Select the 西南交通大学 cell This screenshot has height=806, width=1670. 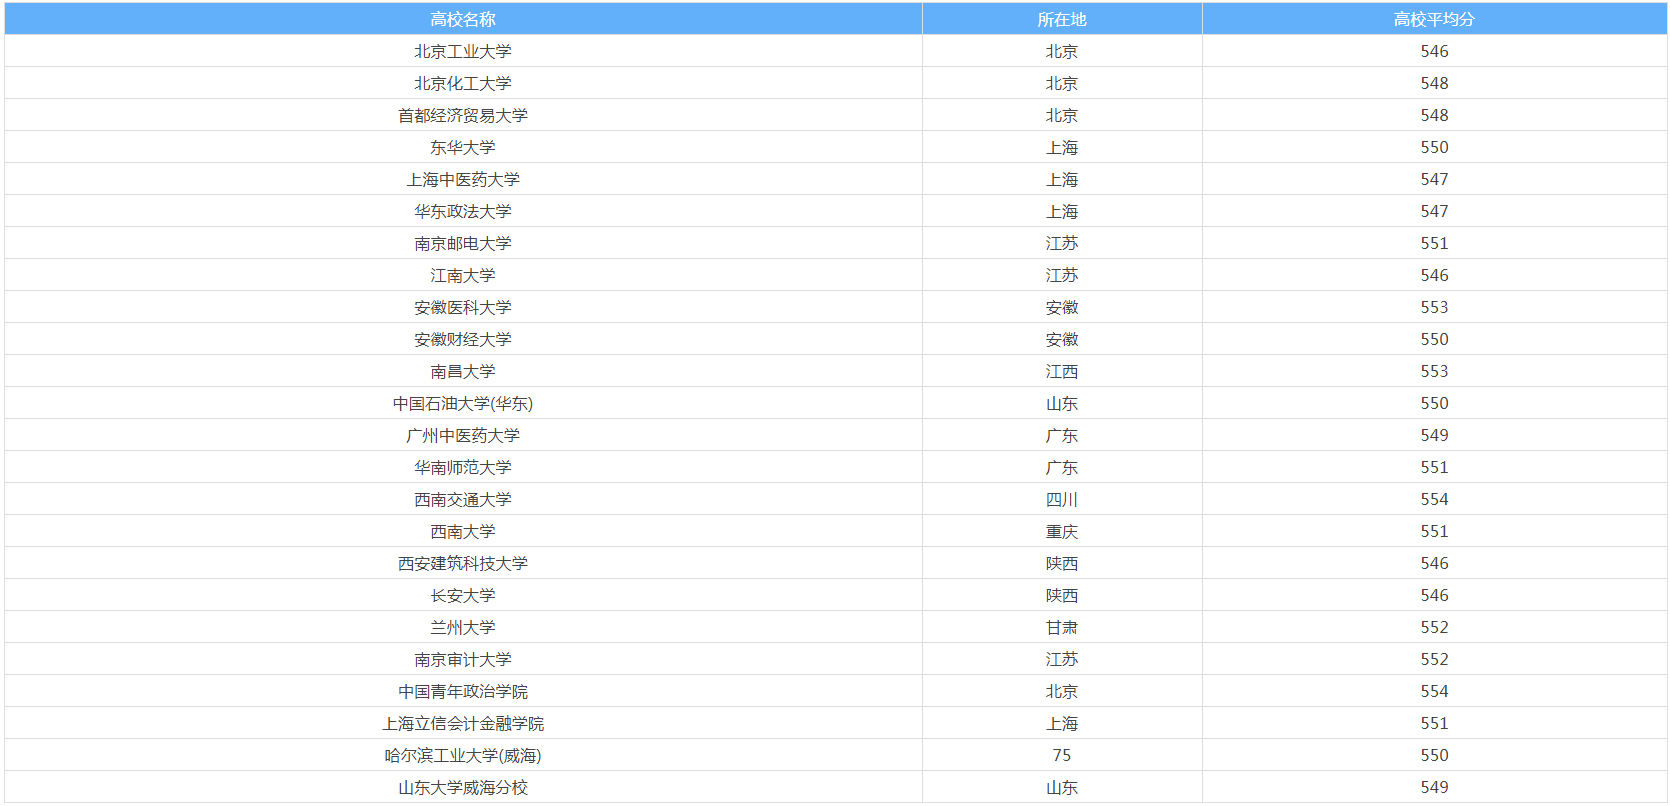463,499
